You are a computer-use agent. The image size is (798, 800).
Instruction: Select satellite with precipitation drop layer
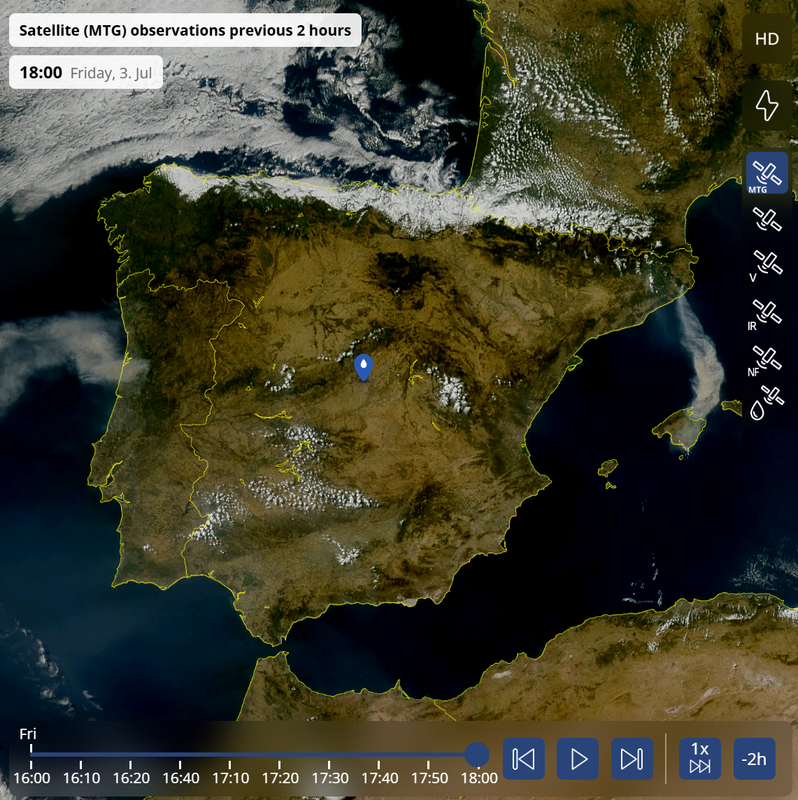[x=767, y=403]
